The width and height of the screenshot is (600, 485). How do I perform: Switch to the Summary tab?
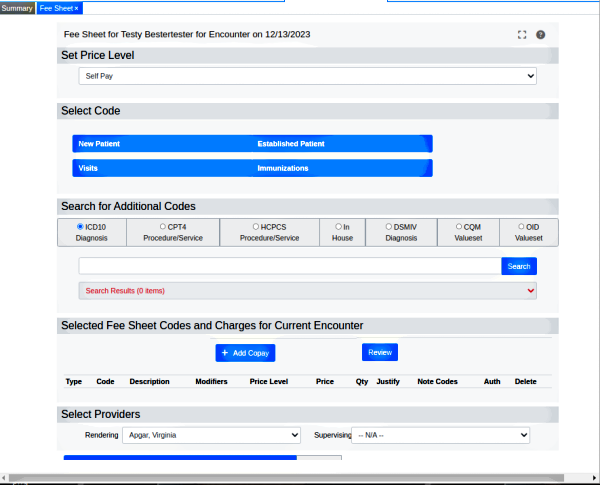17,8
